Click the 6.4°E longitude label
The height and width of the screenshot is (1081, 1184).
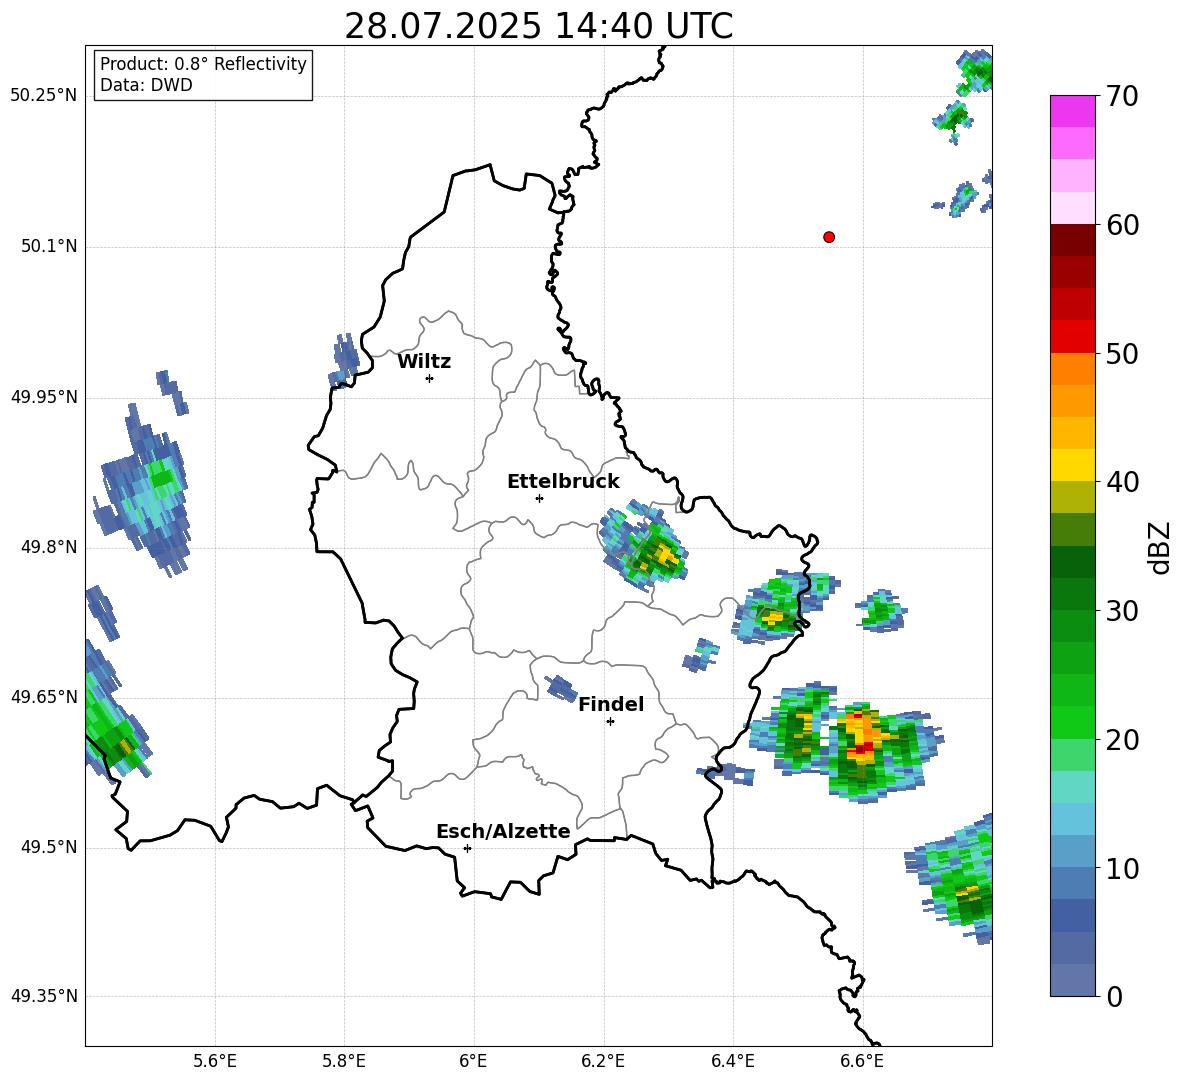(732, 1061)
